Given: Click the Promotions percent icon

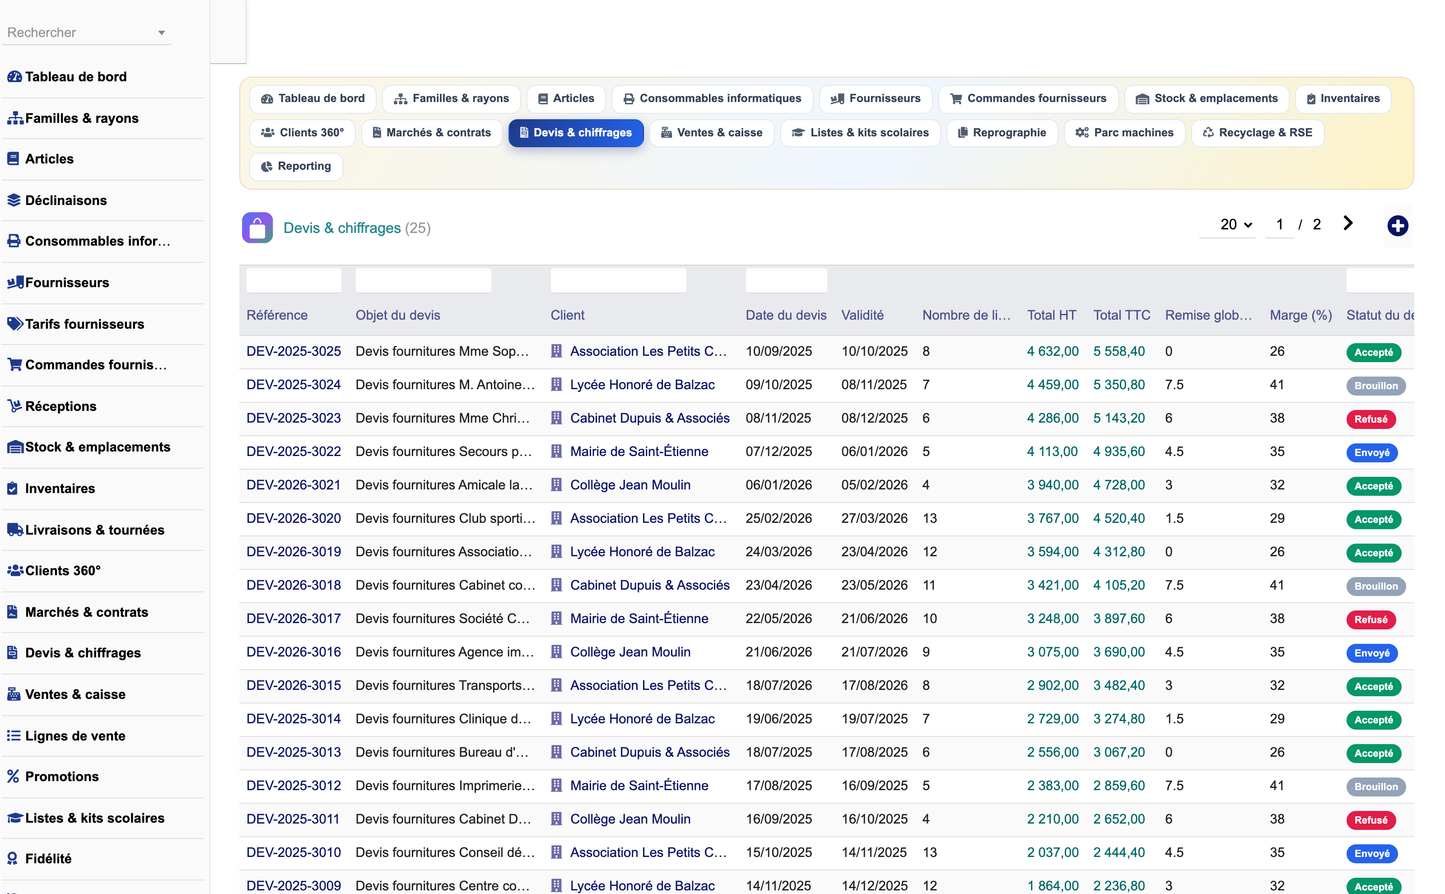Looking at the screenshot, I should [x=13, y=777].
